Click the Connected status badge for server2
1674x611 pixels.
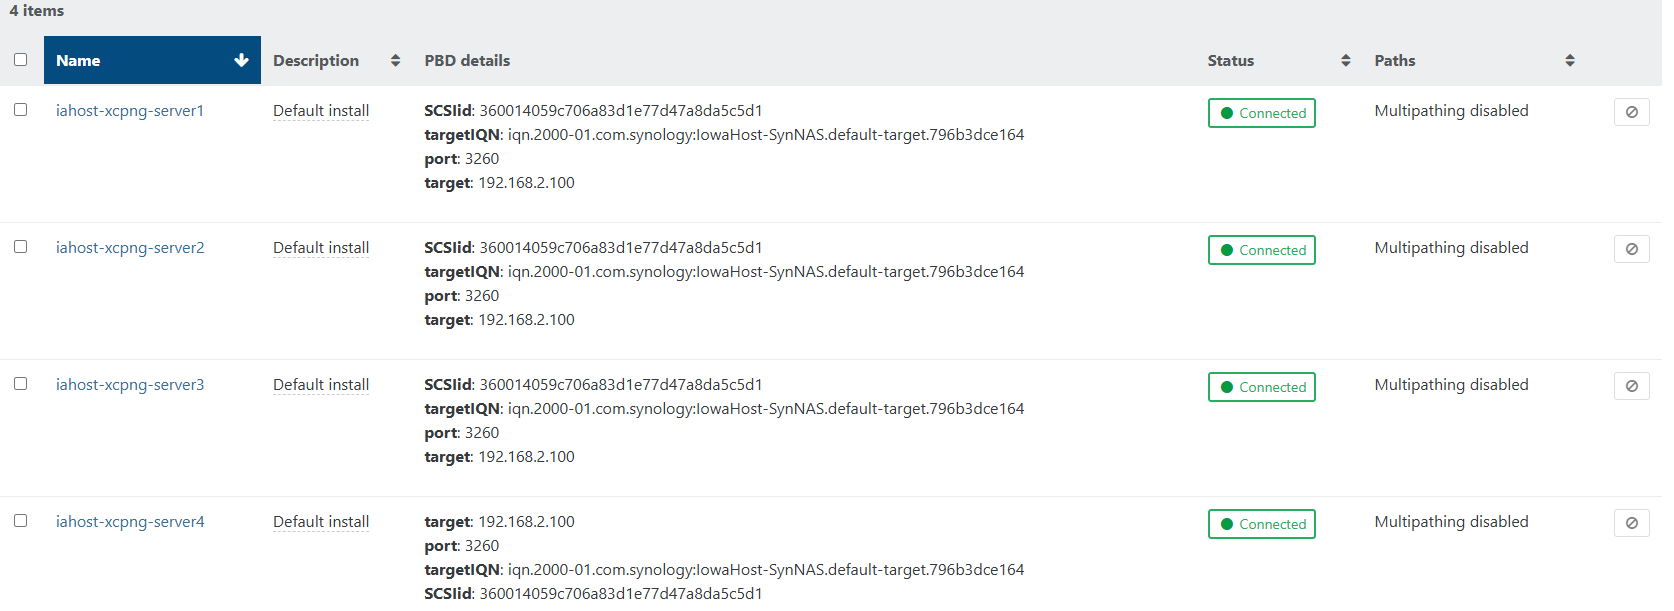pyautogui.click(x=1262, y=250)
